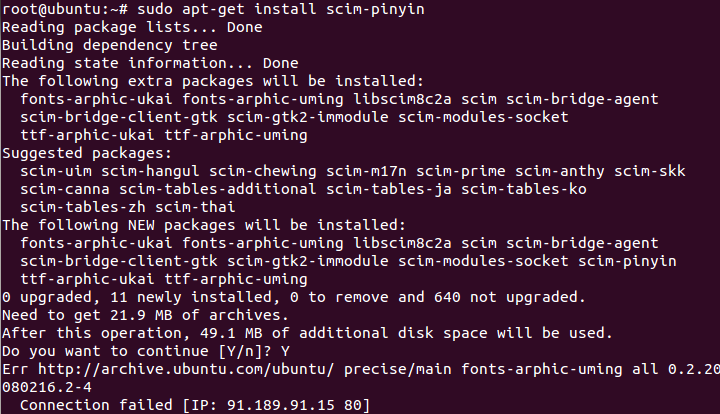Click 'scim-canna' in the suggested packages
The height and width of the screenshot is (414, 720).
point(65,189)
